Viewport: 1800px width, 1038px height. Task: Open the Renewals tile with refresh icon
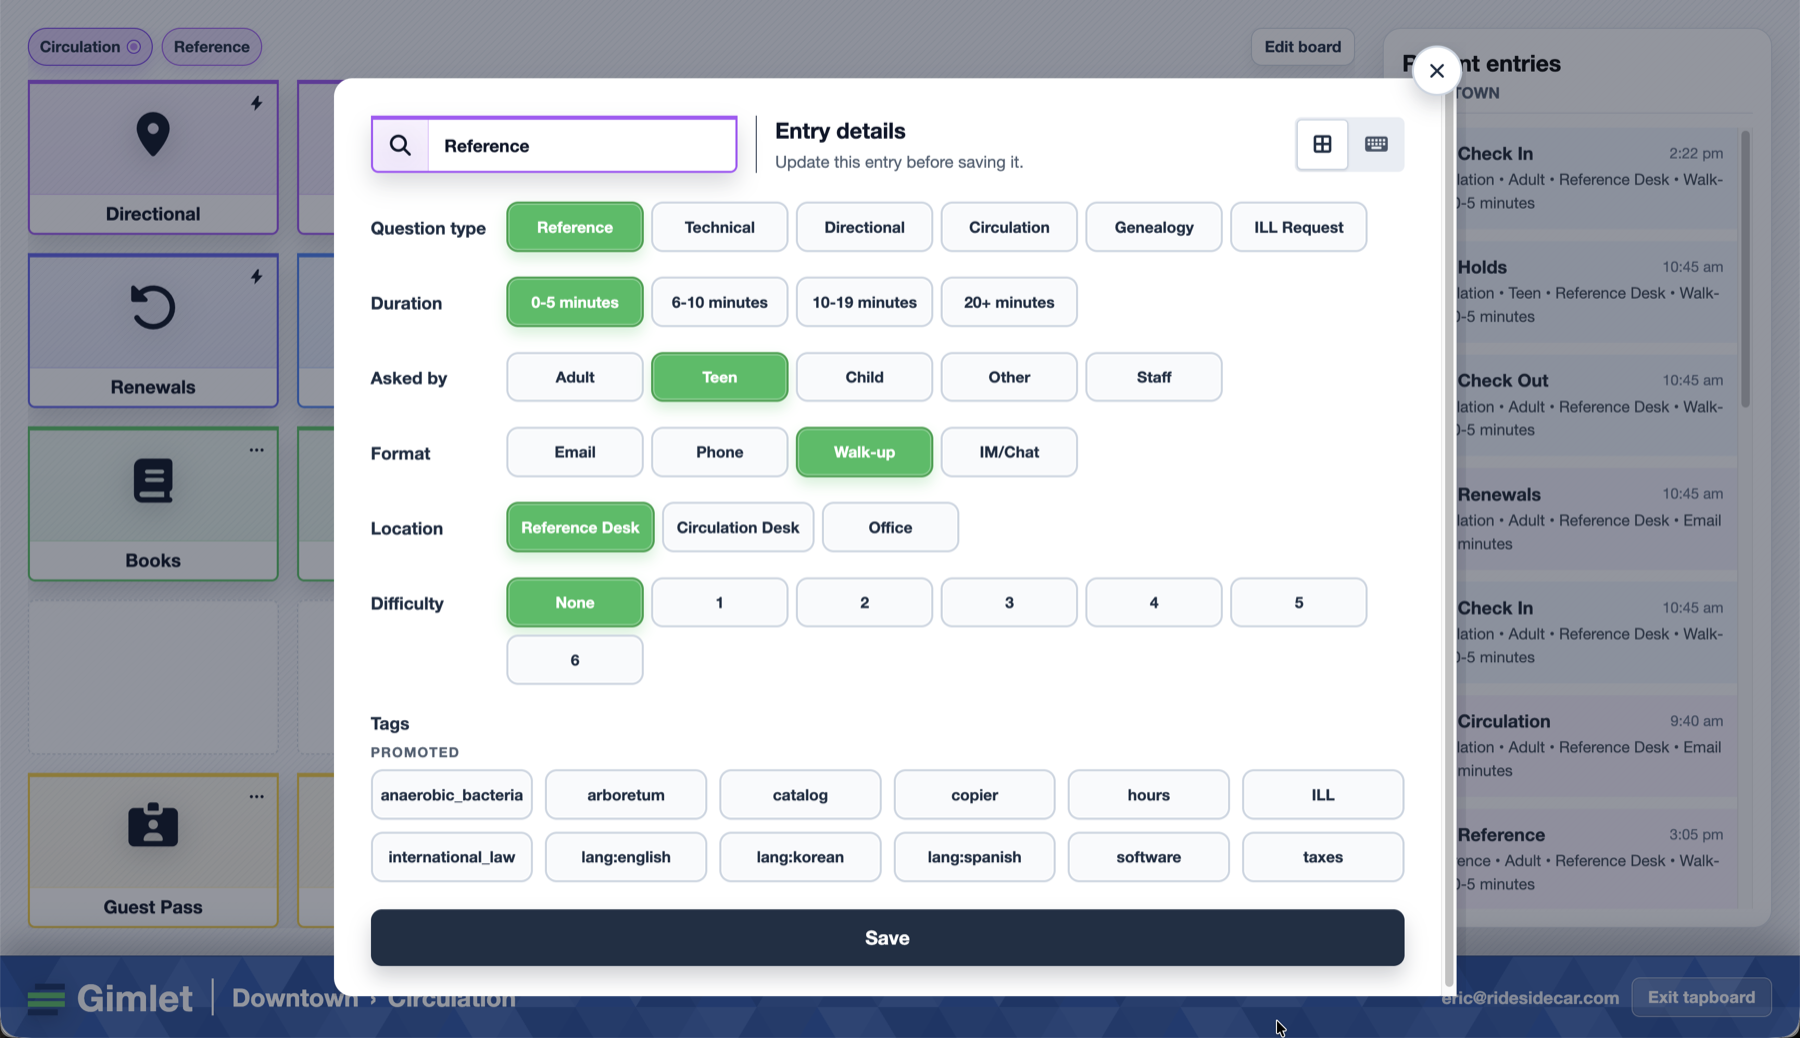tap(153, 330)
